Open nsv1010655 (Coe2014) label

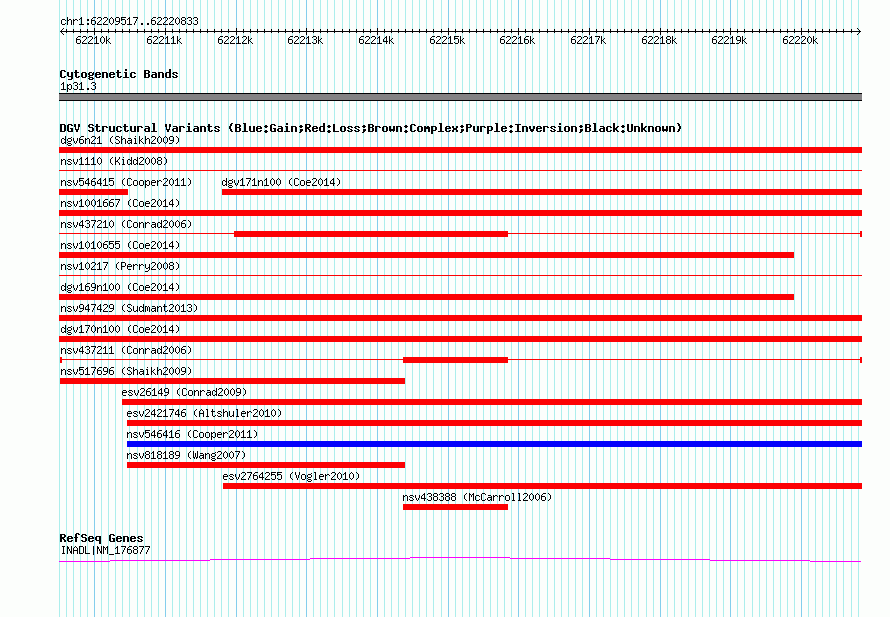click(x=120, y=245)
